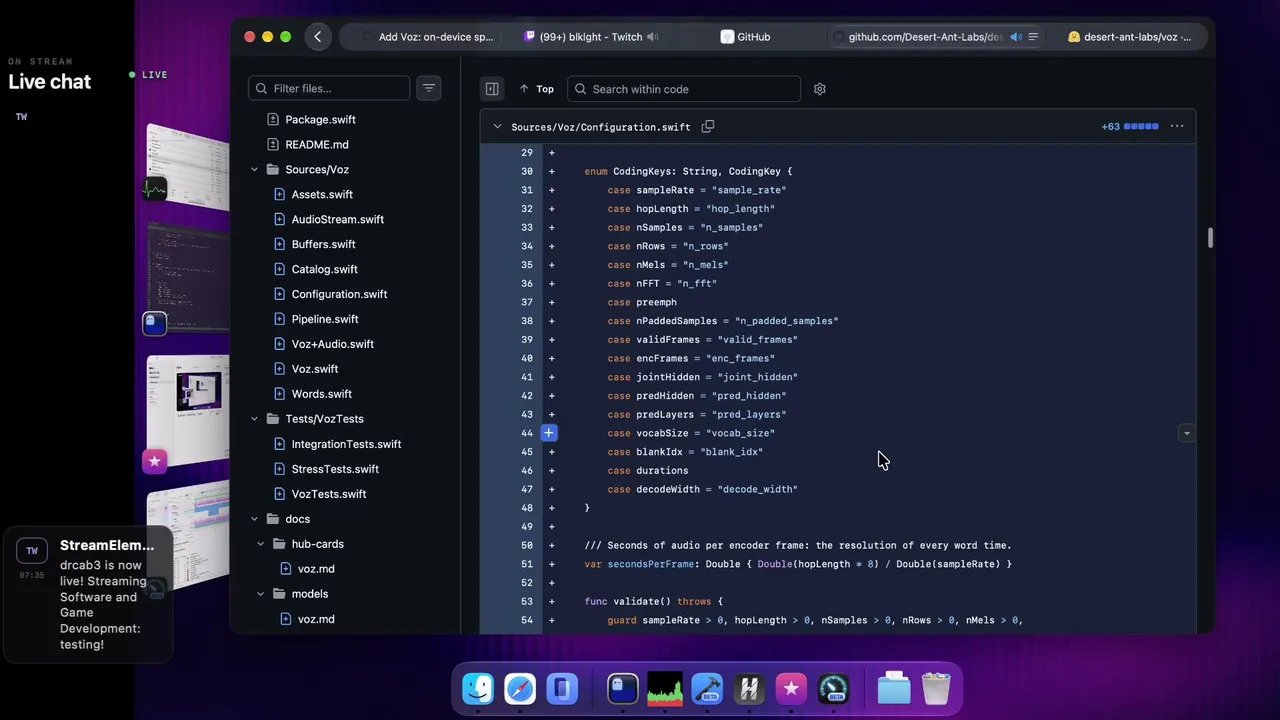Screen dimensions: 1280x720
Task: Click the expand arrow beside line 44
Action: click(x=1187, y=433)
